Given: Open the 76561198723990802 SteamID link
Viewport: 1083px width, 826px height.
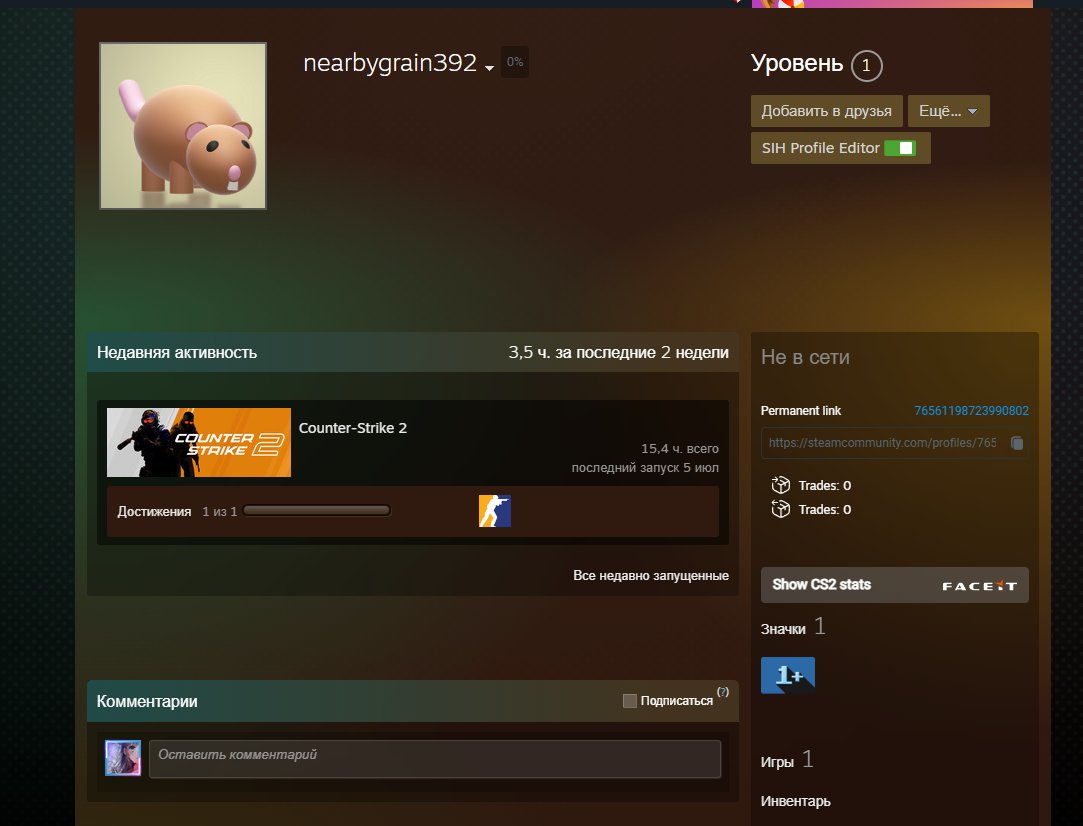Looking at the screenshot, I should (971, 411).
